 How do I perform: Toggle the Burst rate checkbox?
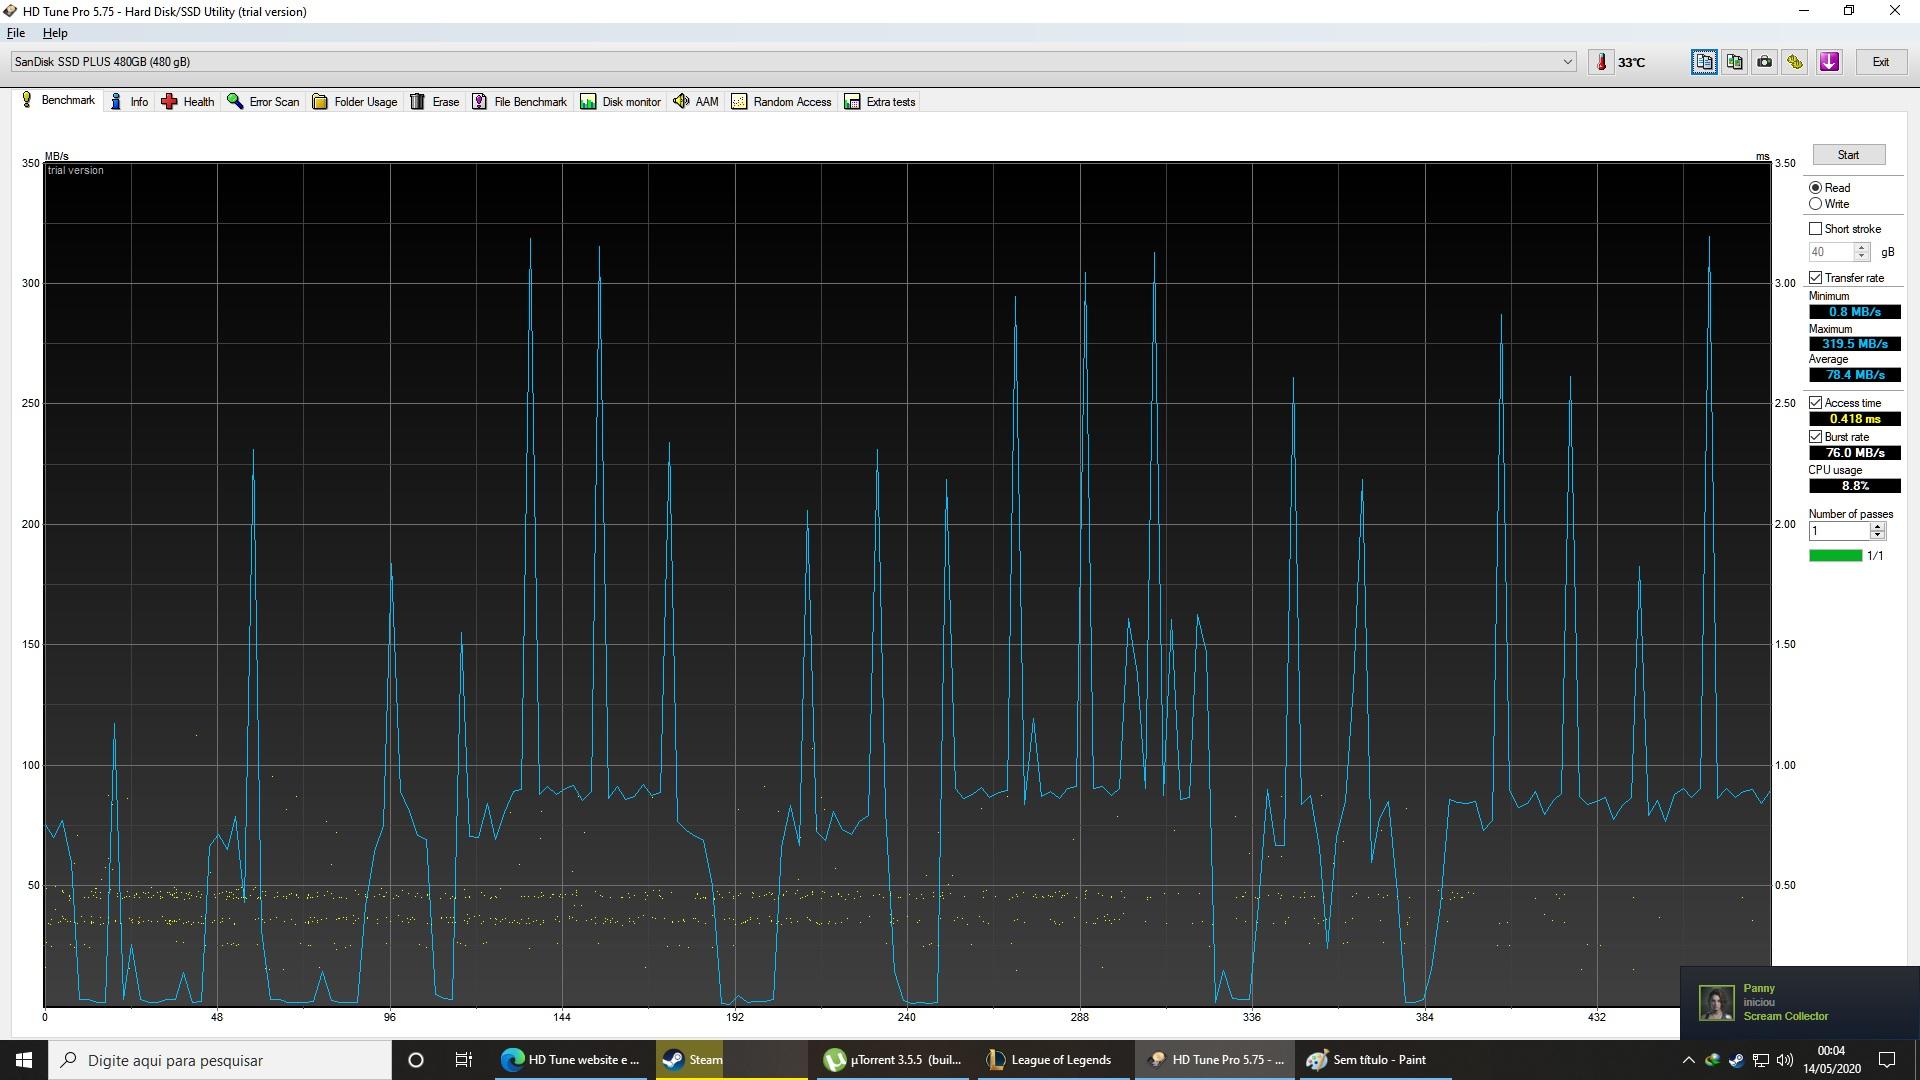click(1815, 437)
